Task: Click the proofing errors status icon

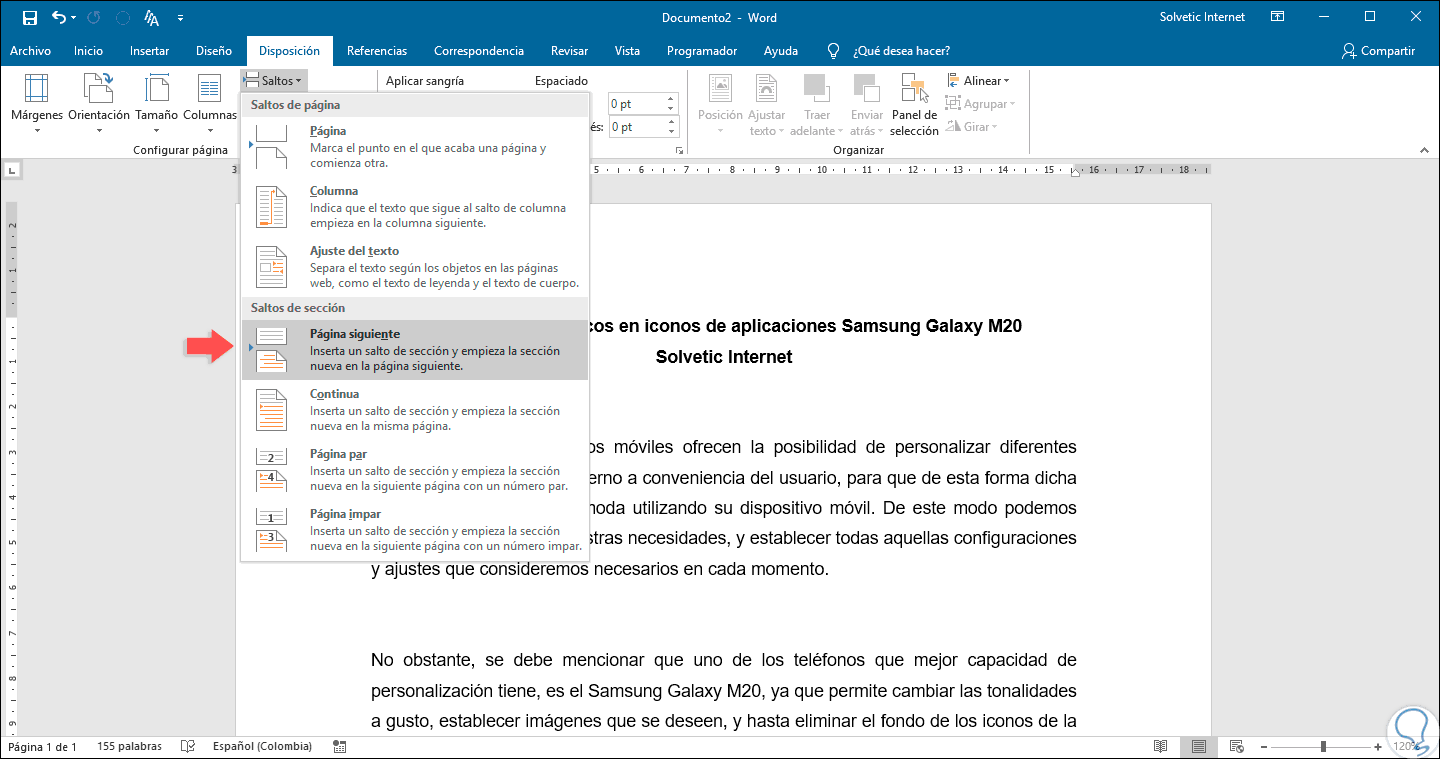Action: pos(187,747)
